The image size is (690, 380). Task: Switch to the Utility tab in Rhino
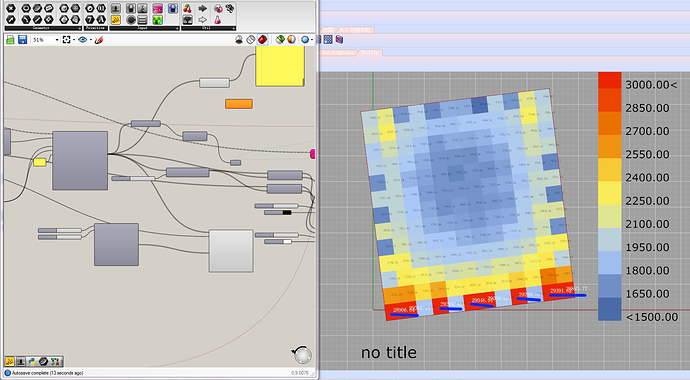[x=370, y=53]
